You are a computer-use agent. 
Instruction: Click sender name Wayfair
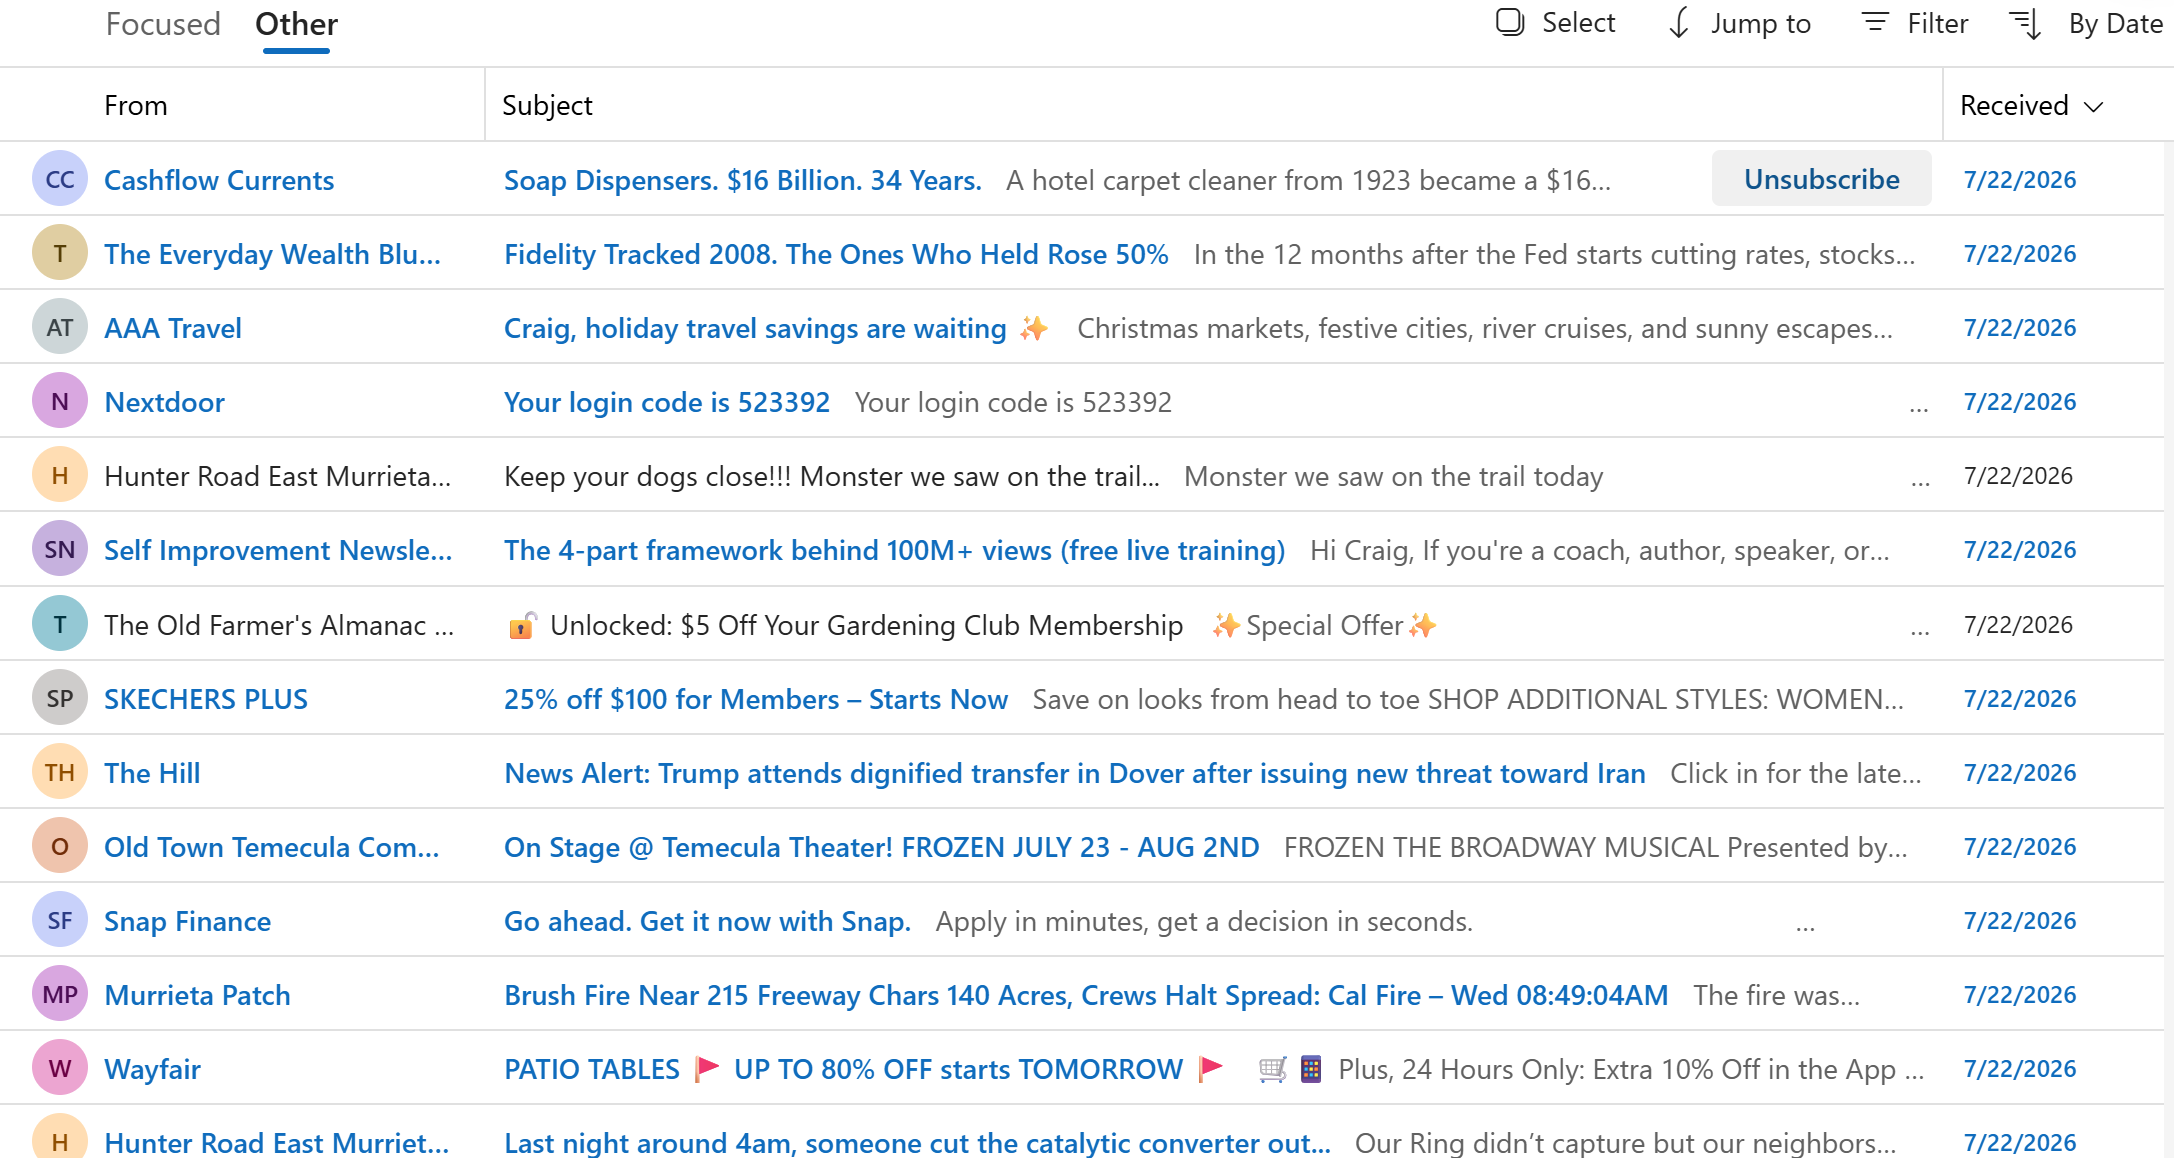click(x=152, y=1069)
